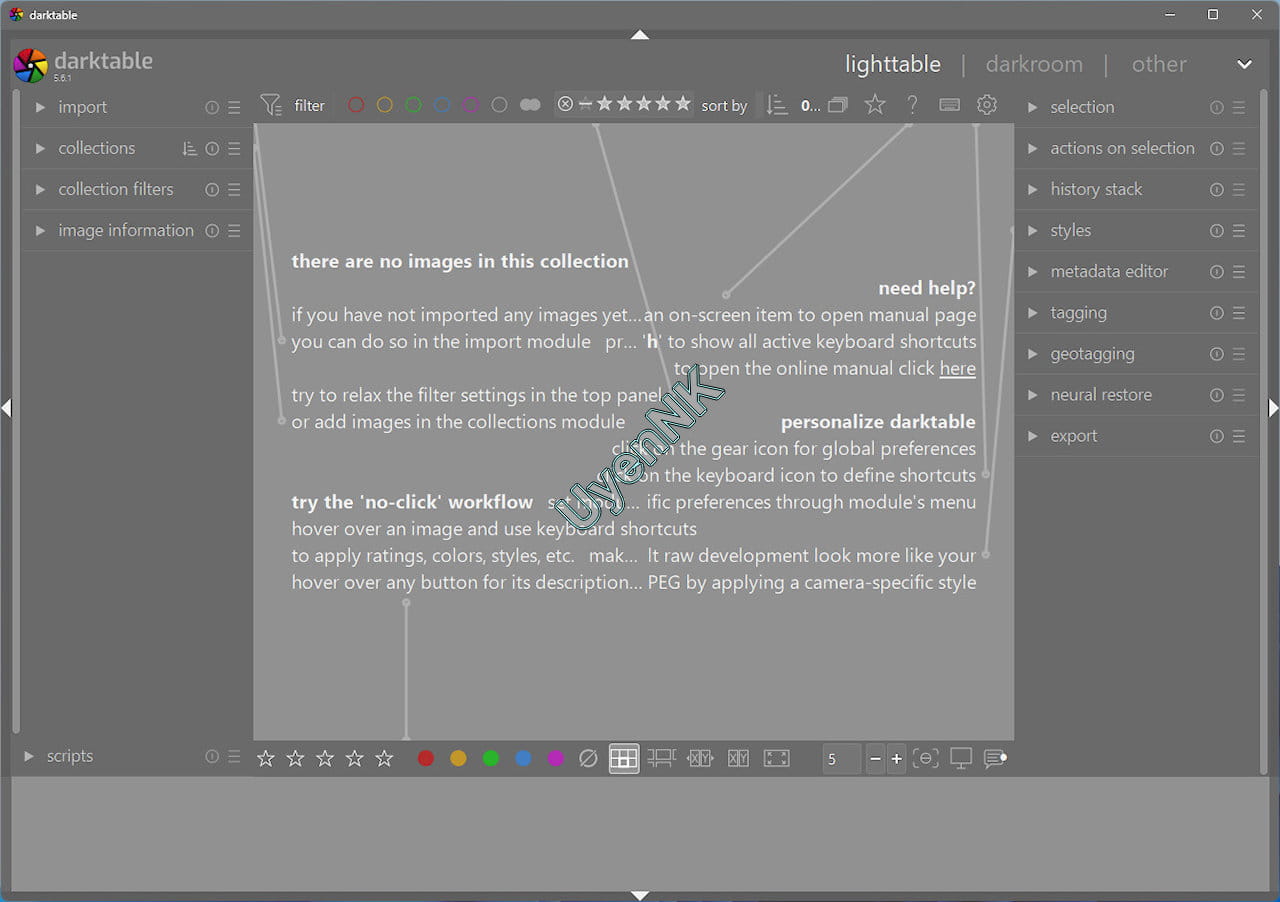Expand the selection module
Image resolution: width=1280 pixels, height=902 pixels.
click(1033, 108)
